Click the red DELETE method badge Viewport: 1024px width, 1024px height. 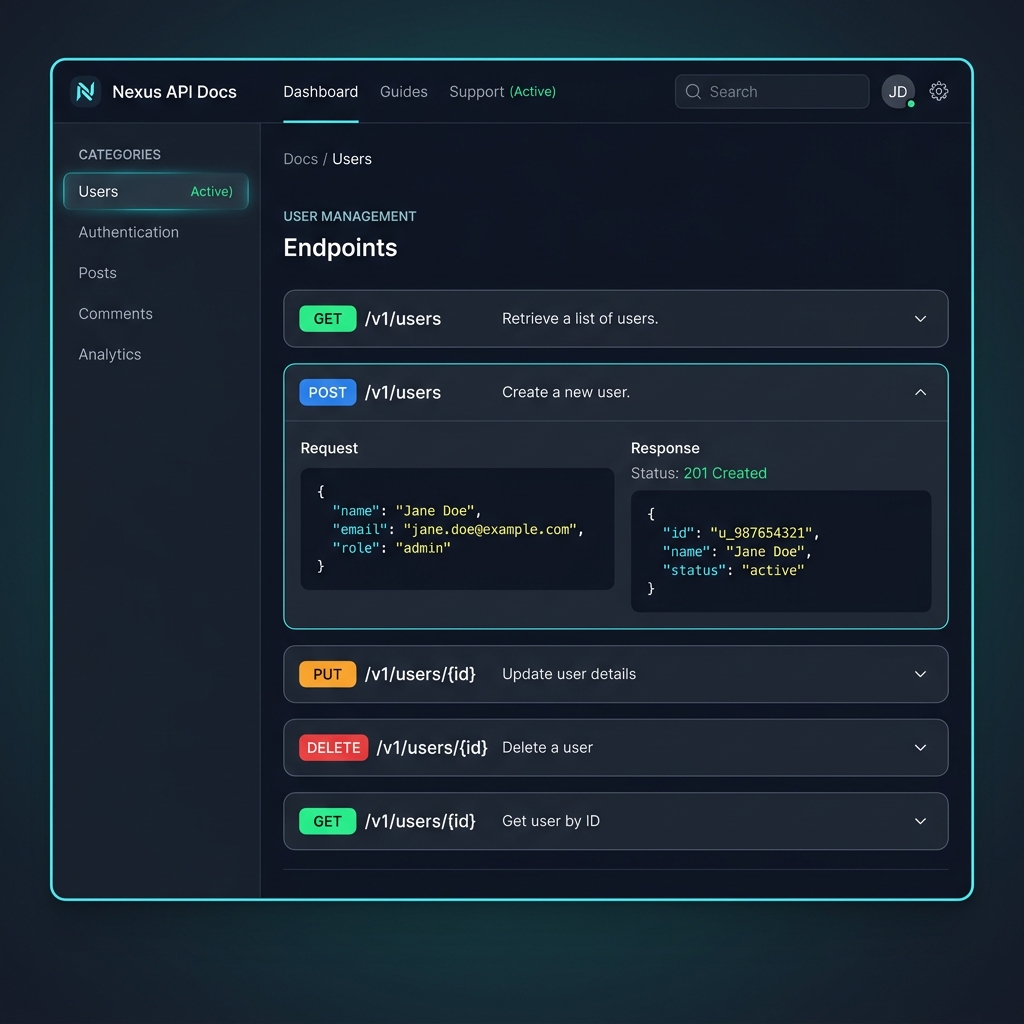click(x=333, y=748)
